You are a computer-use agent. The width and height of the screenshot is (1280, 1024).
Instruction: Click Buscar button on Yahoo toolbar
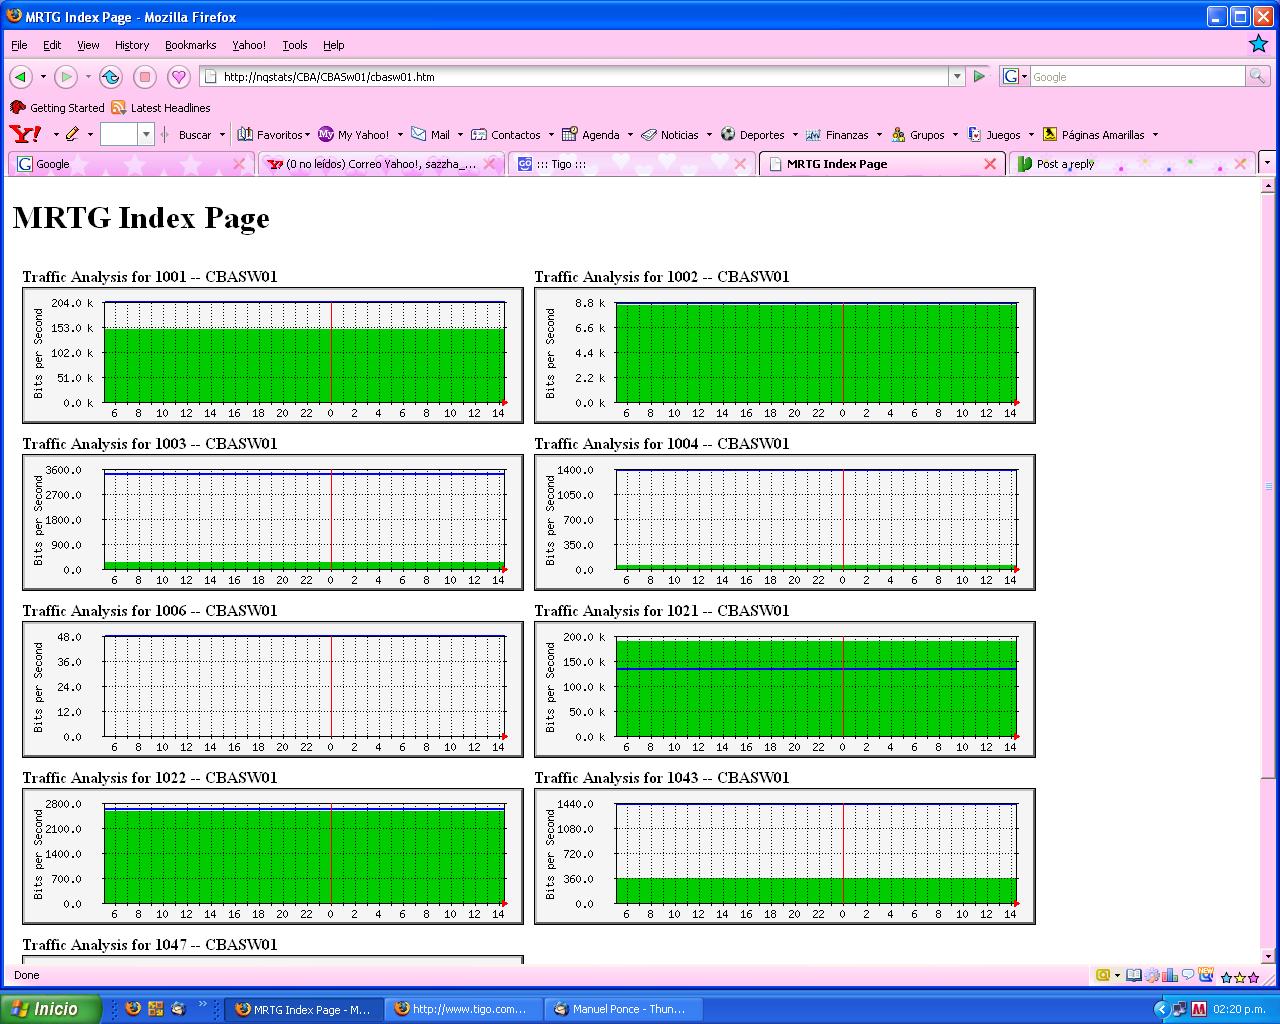[x=195, y=135]
